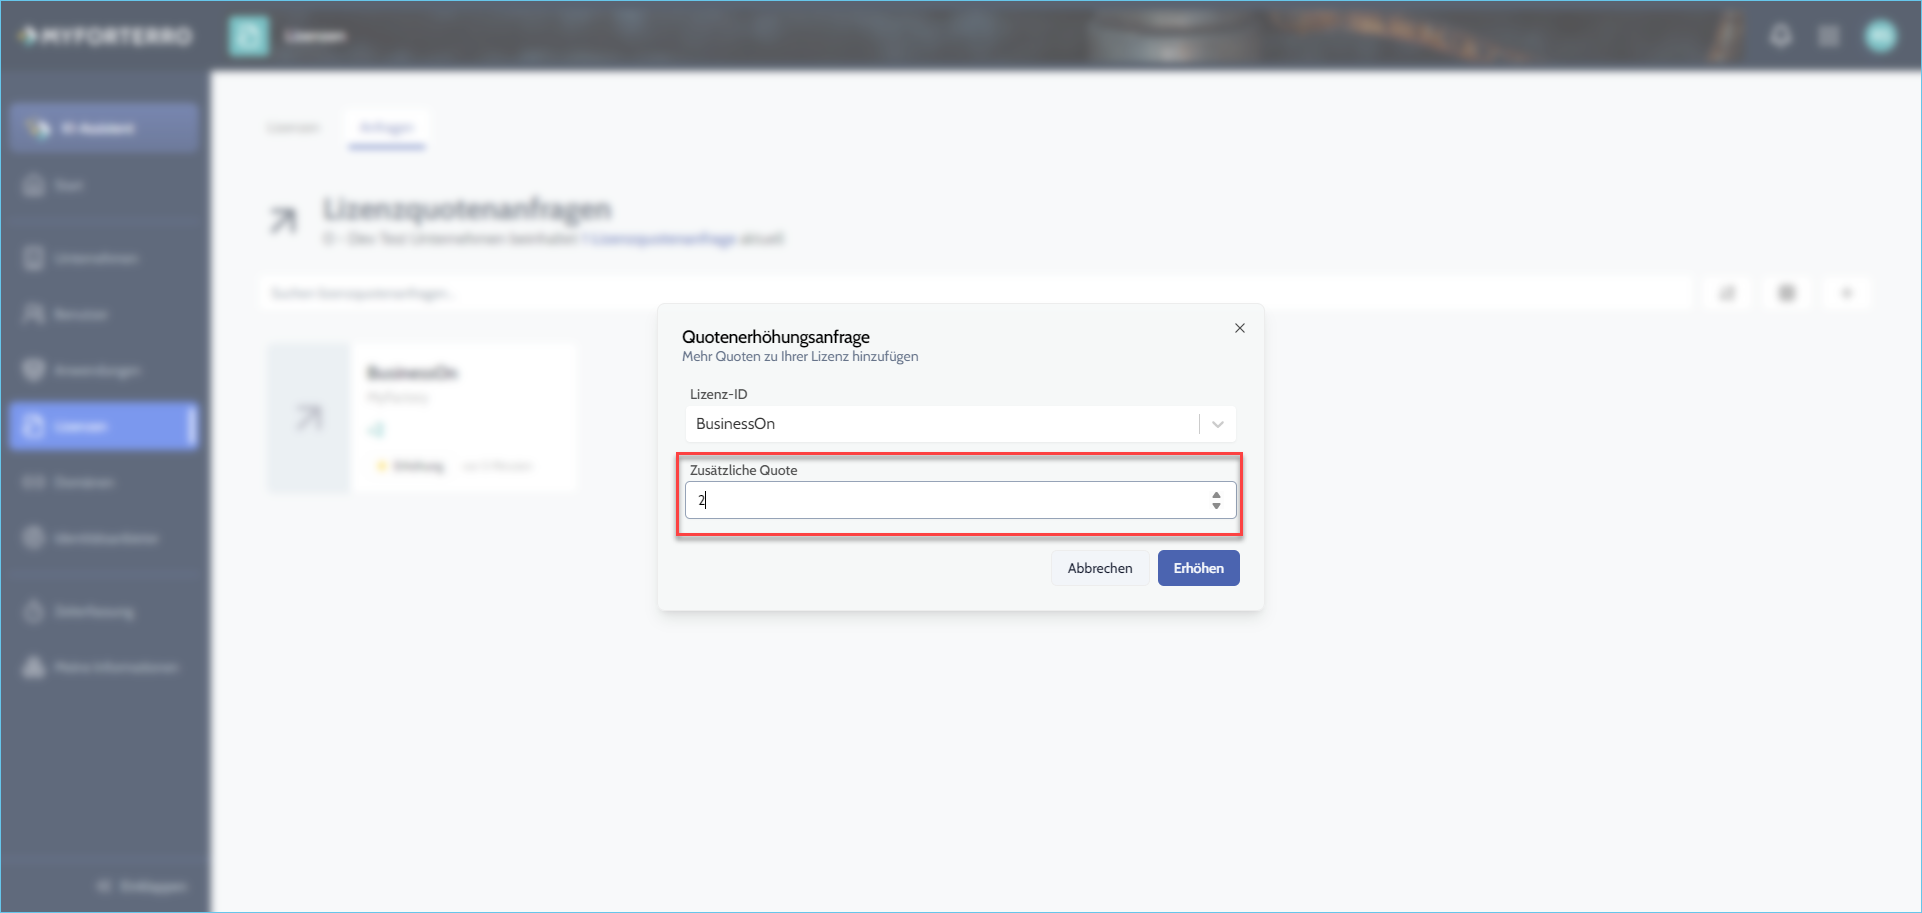
Task: Click the chevron arrow of Lizenz-ID field
Action: [x=1218, y=424]
